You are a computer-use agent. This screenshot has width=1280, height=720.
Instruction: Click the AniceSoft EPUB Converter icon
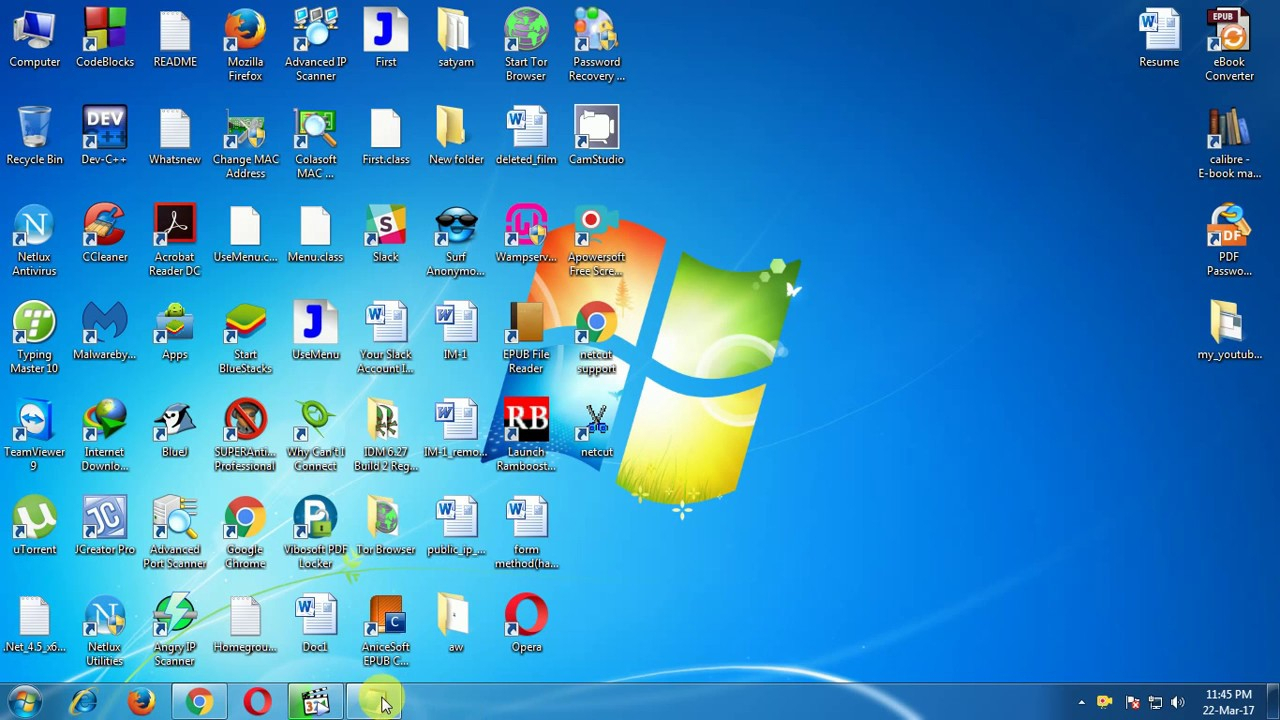pyautogui.click(x=386, y=631)
